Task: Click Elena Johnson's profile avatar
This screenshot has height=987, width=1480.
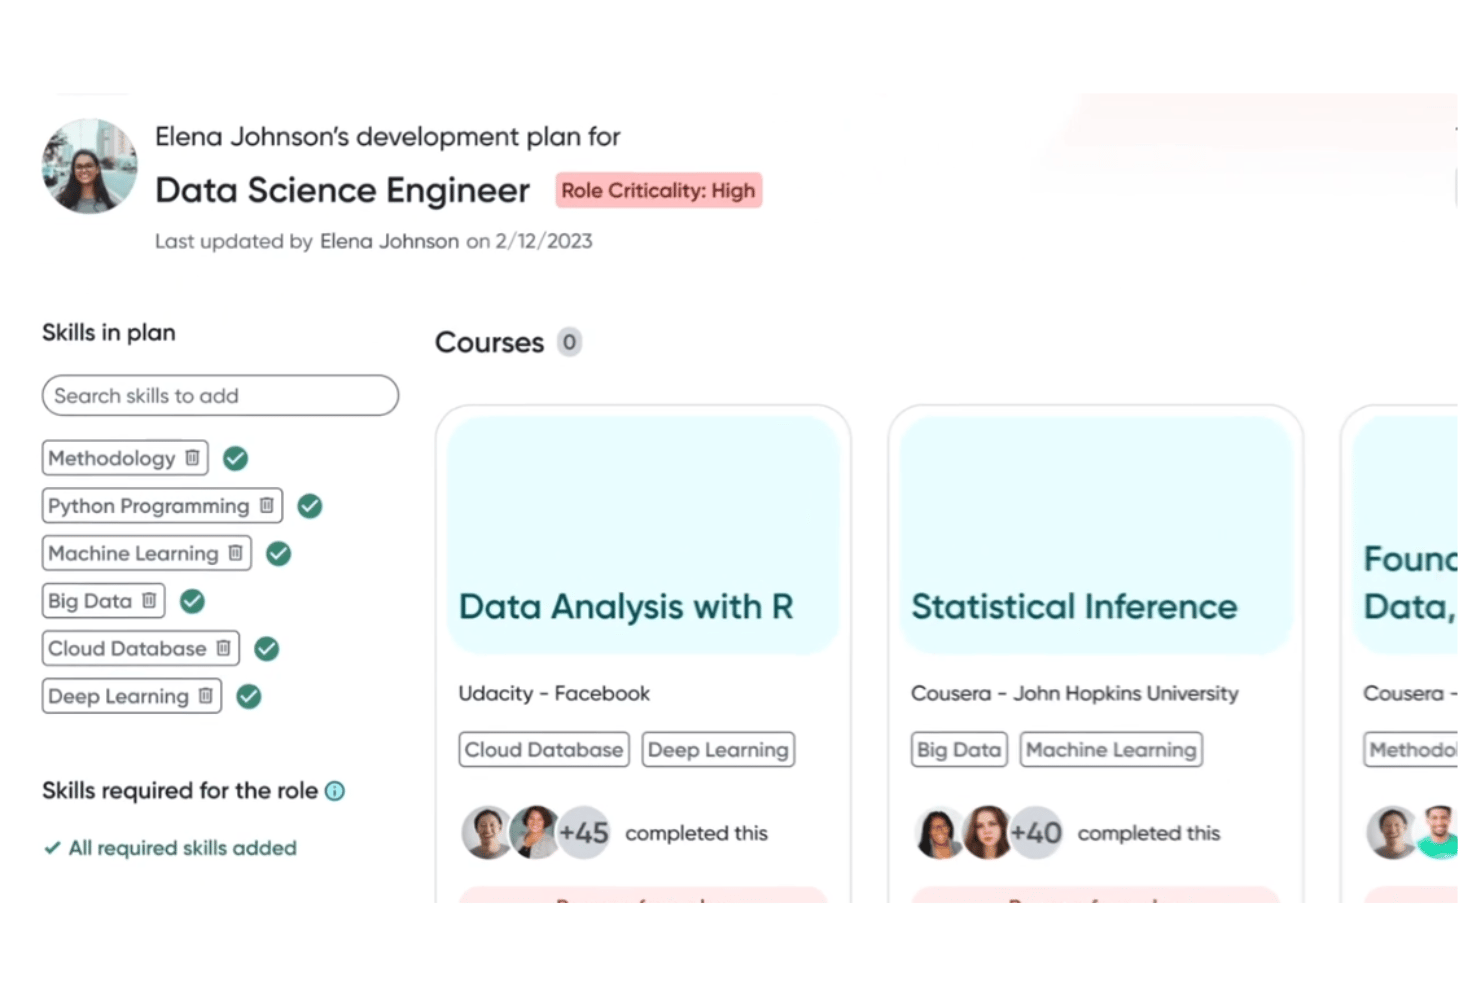Action: [89, 166]
